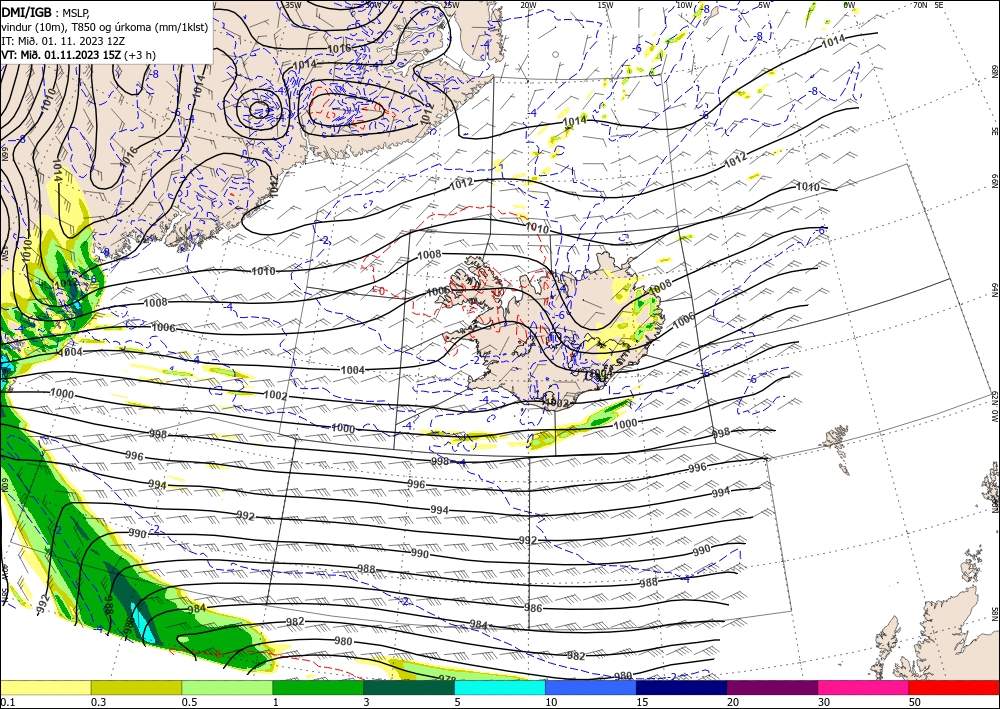Viewport: 1000px width, 709px height.
Task: Click the '30' legend value
Action: tap(824, 702)
